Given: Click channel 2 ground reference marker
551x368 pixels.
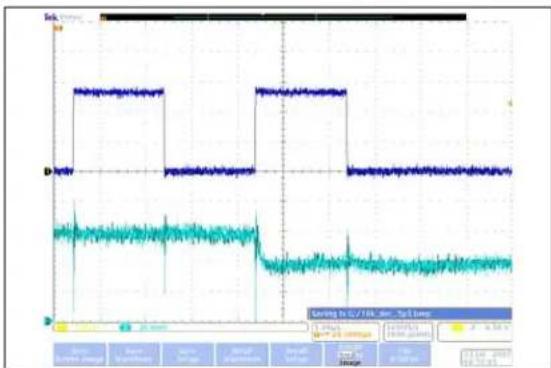Looking at the screenshot, I should tap(48, 321).
